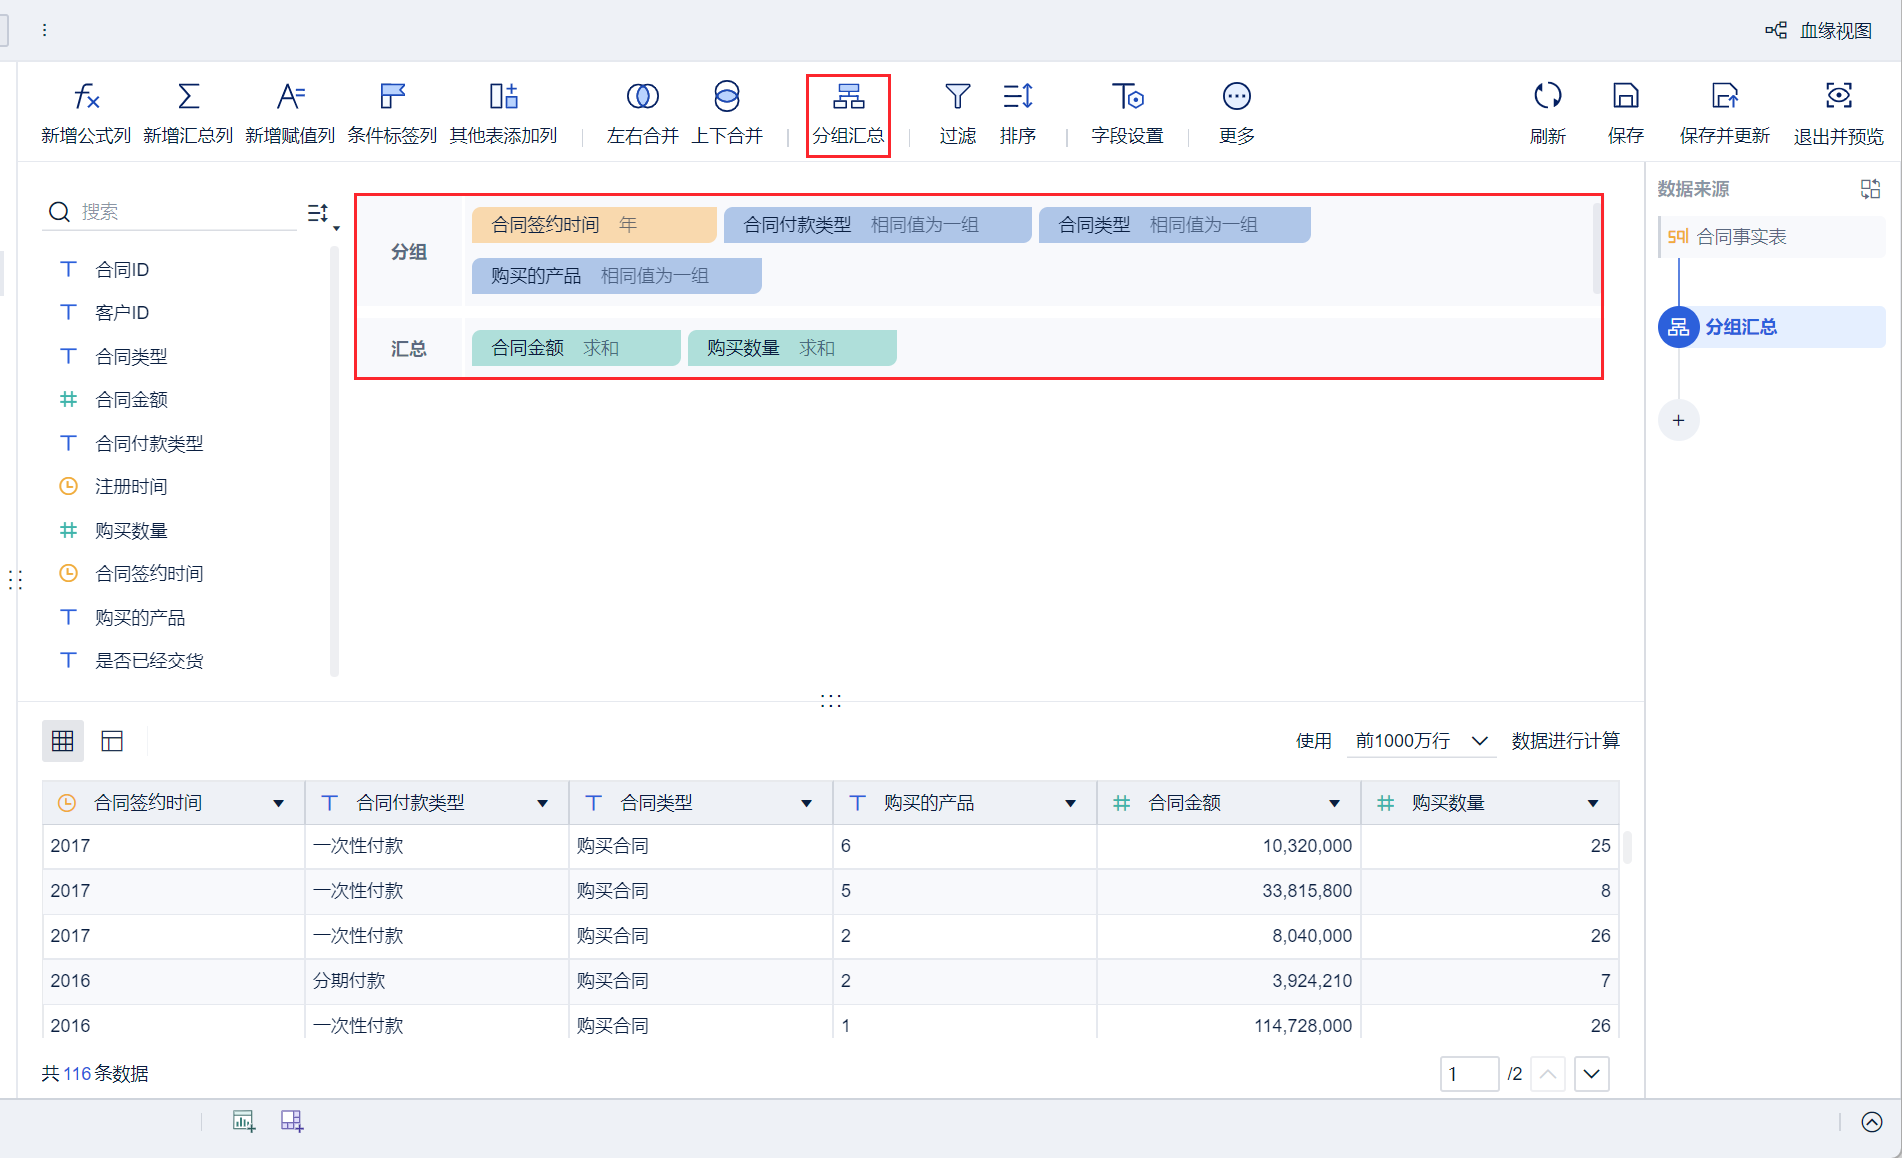Screen dimensions: 1902x1158
Task: Open 合同类型 column header dropdown
Action: 806,803
